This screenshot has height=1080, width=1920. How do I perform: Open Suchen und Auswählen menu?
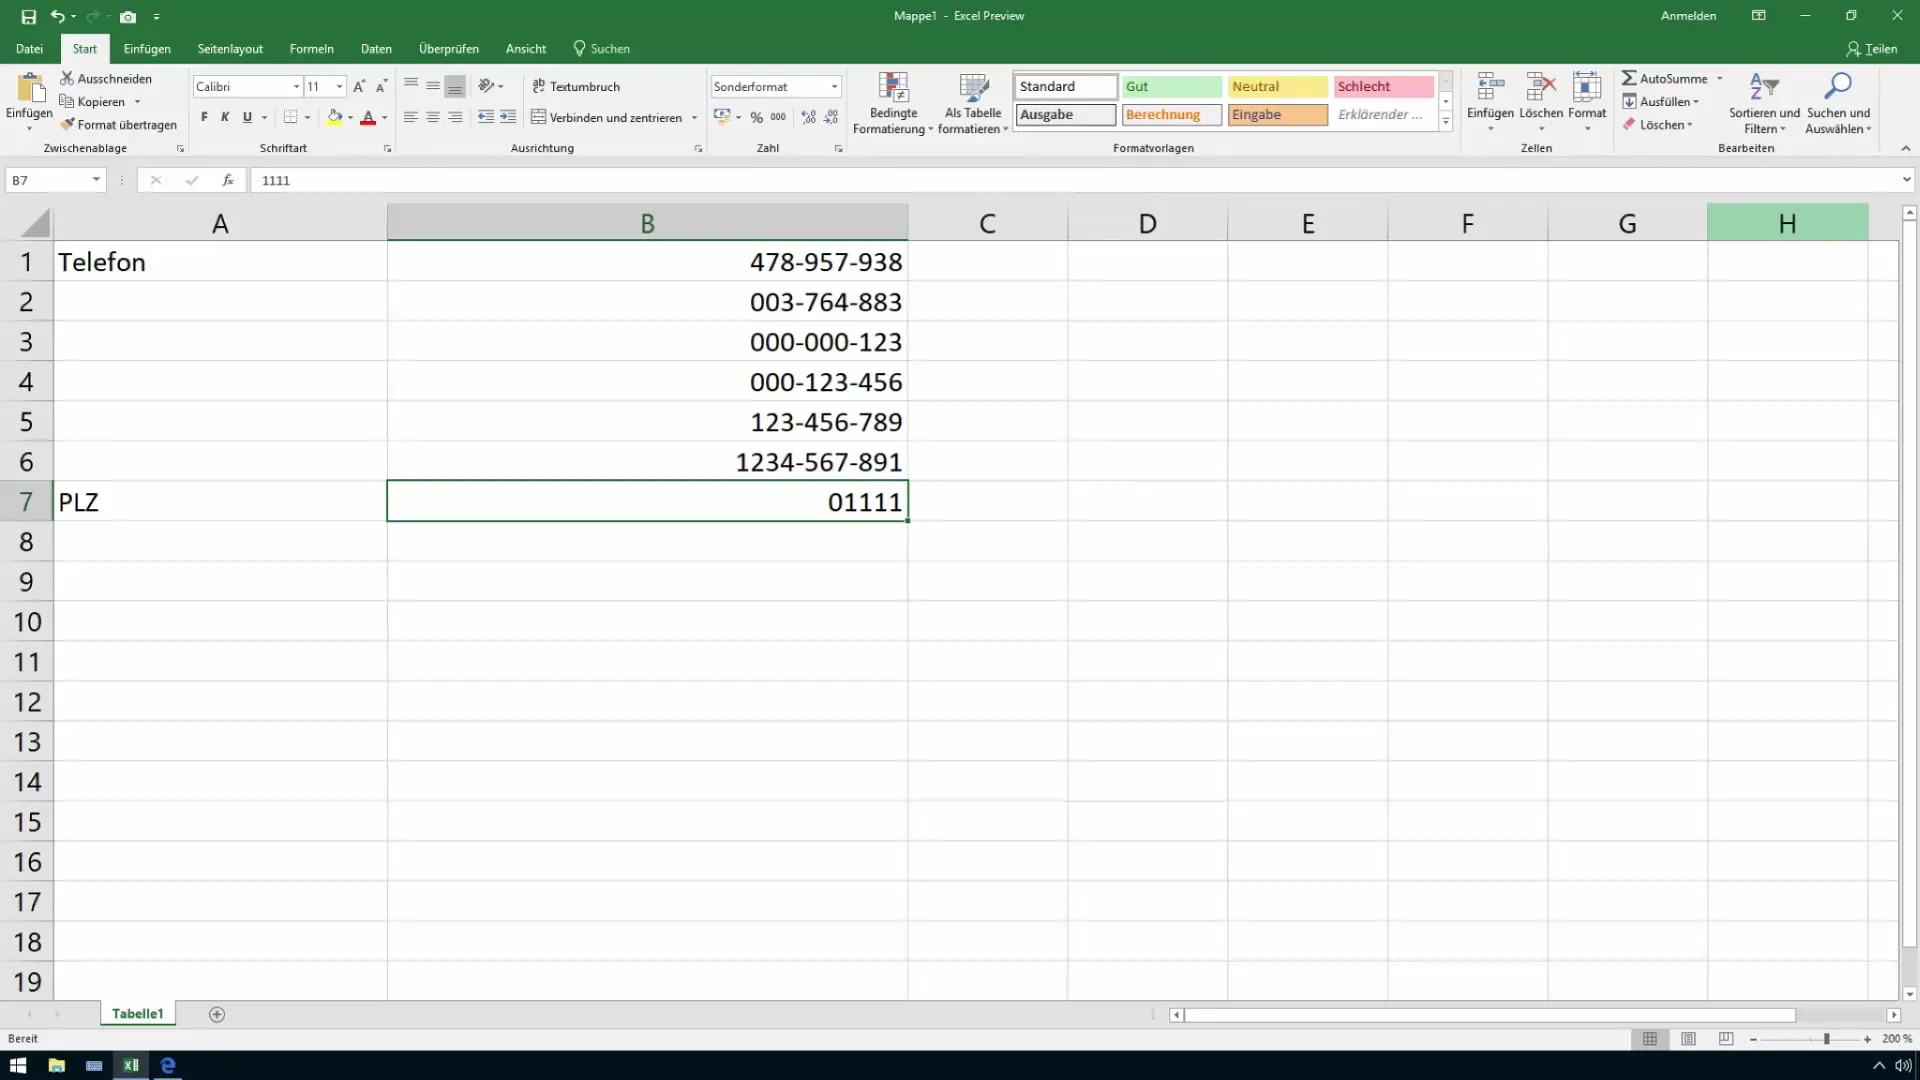pos(1838,103)
